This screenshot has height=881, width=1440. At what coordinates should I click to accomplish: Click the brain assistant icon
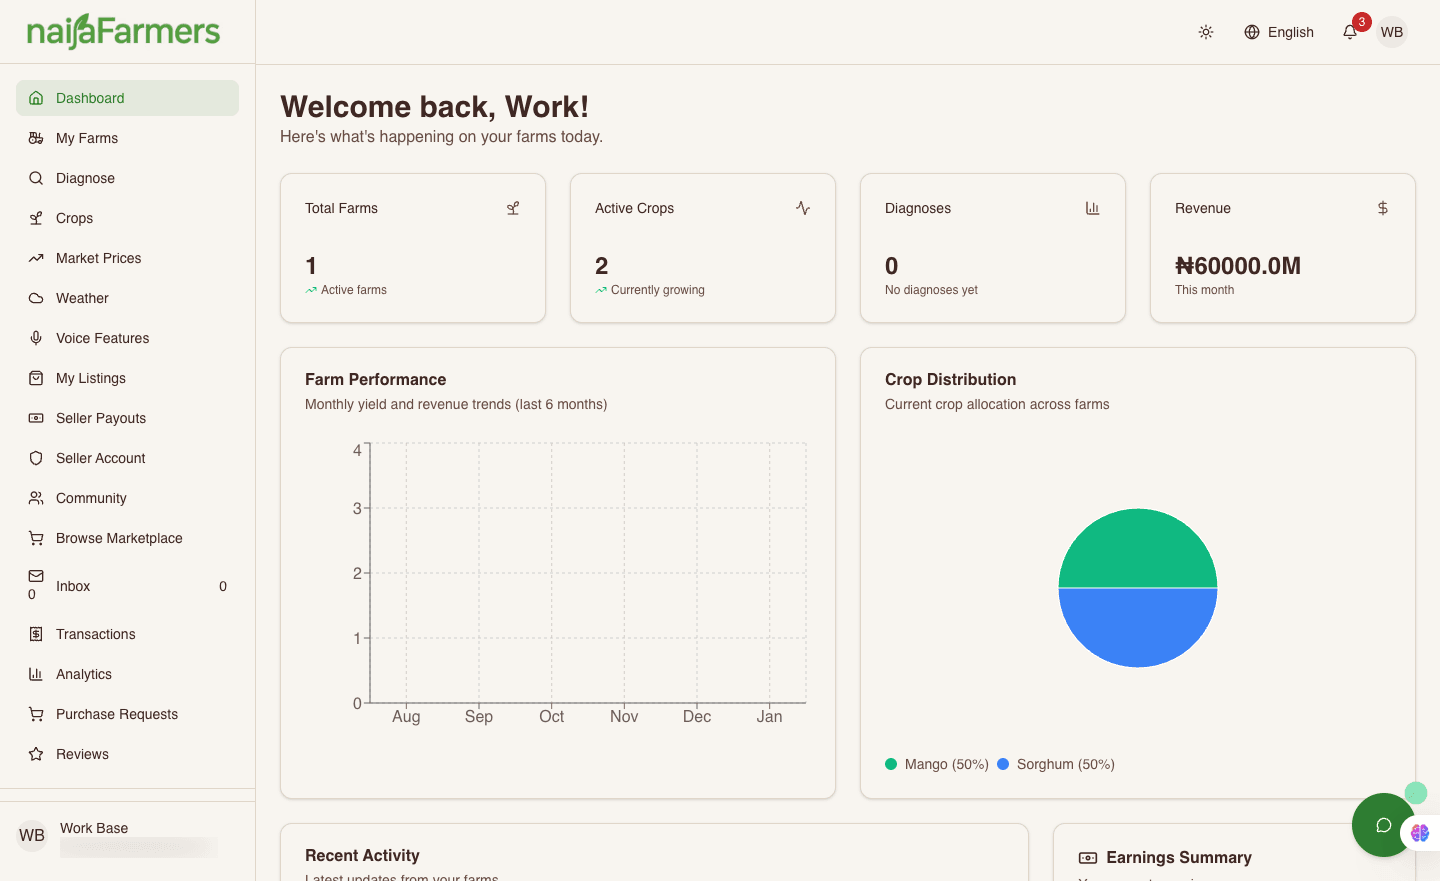point(1420,833)
